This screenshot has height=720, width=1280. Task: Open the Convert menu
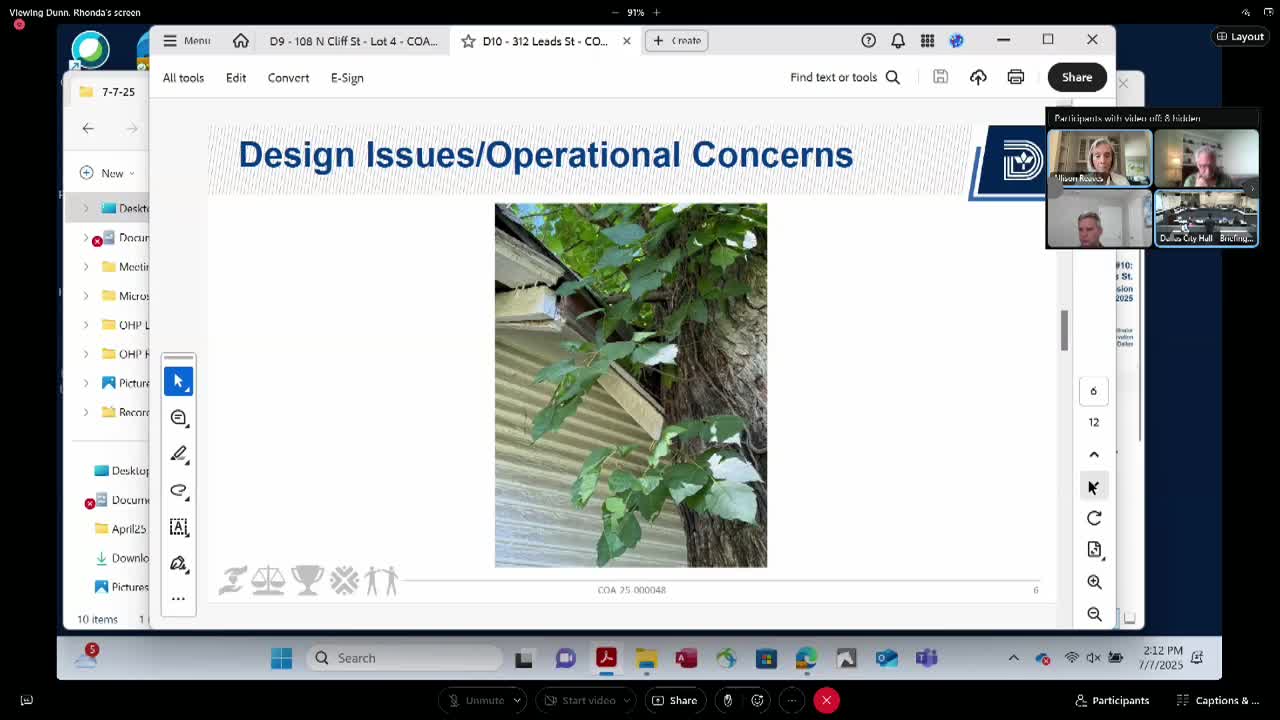coord(288,78)
